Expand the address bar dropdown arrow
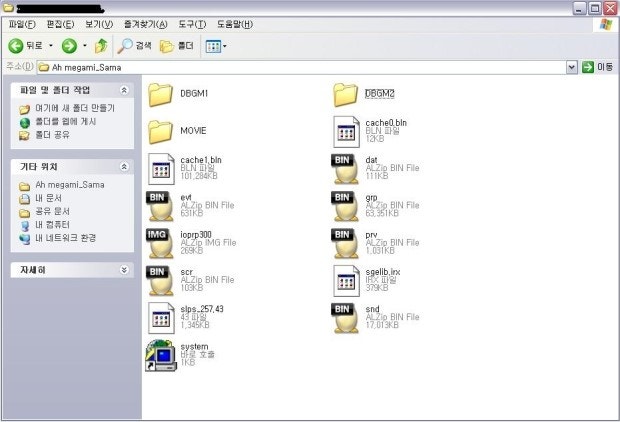The width and height of the screenshot is (620, 422). pyautogui.click(x=573, y=67)
